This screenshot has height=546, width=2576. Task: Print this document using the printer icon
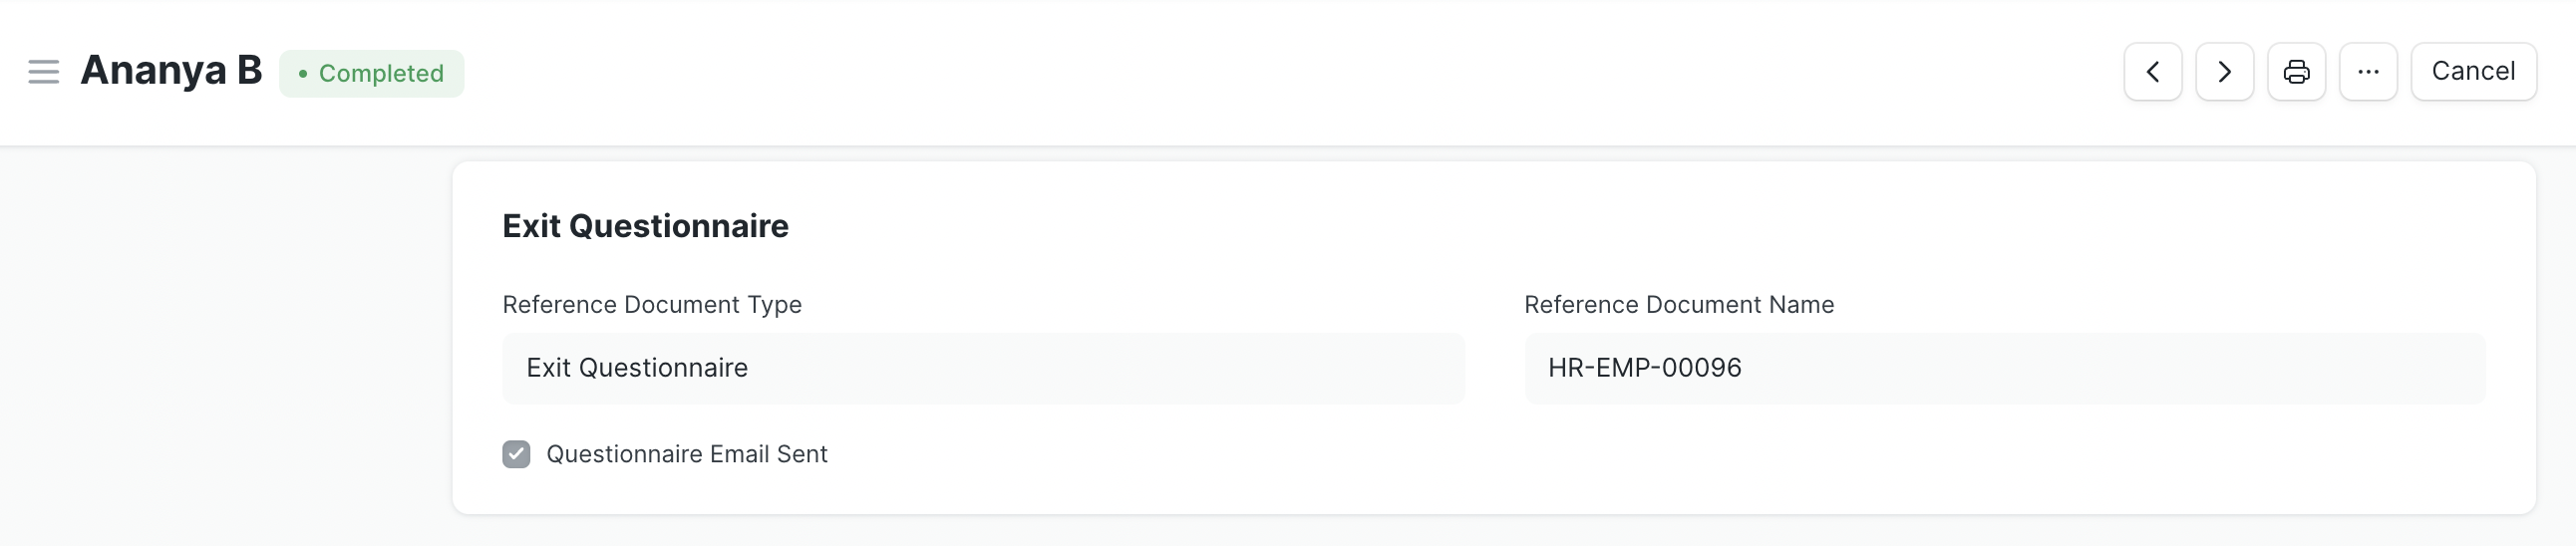point(2296,72)
